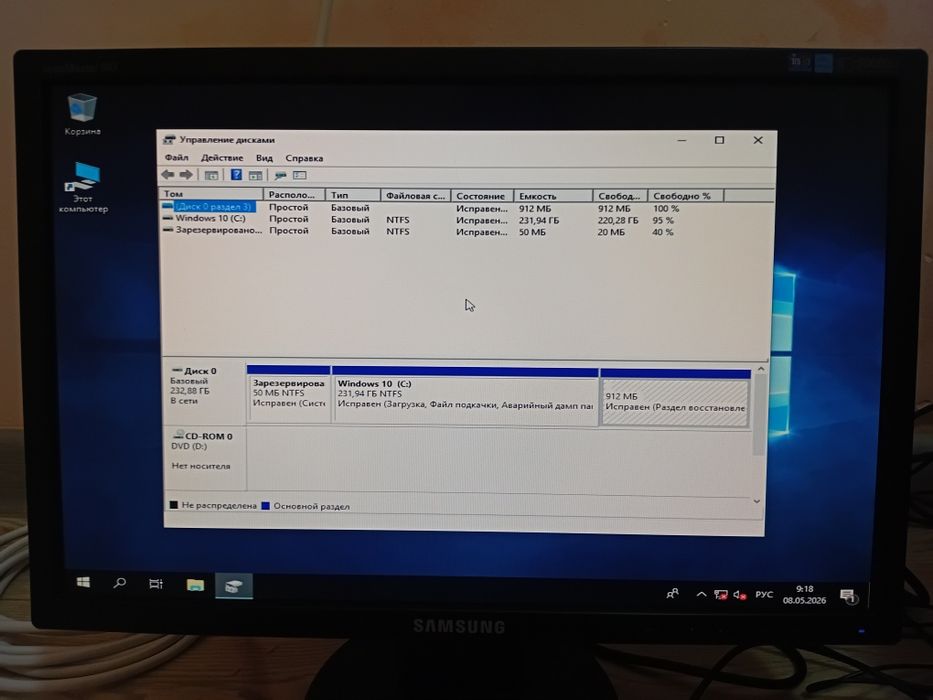Viewport: 933px width, 700px height.
Task: Select the Зарезервирова 50 МБ NTFS partition block
Action: point(289,394)
